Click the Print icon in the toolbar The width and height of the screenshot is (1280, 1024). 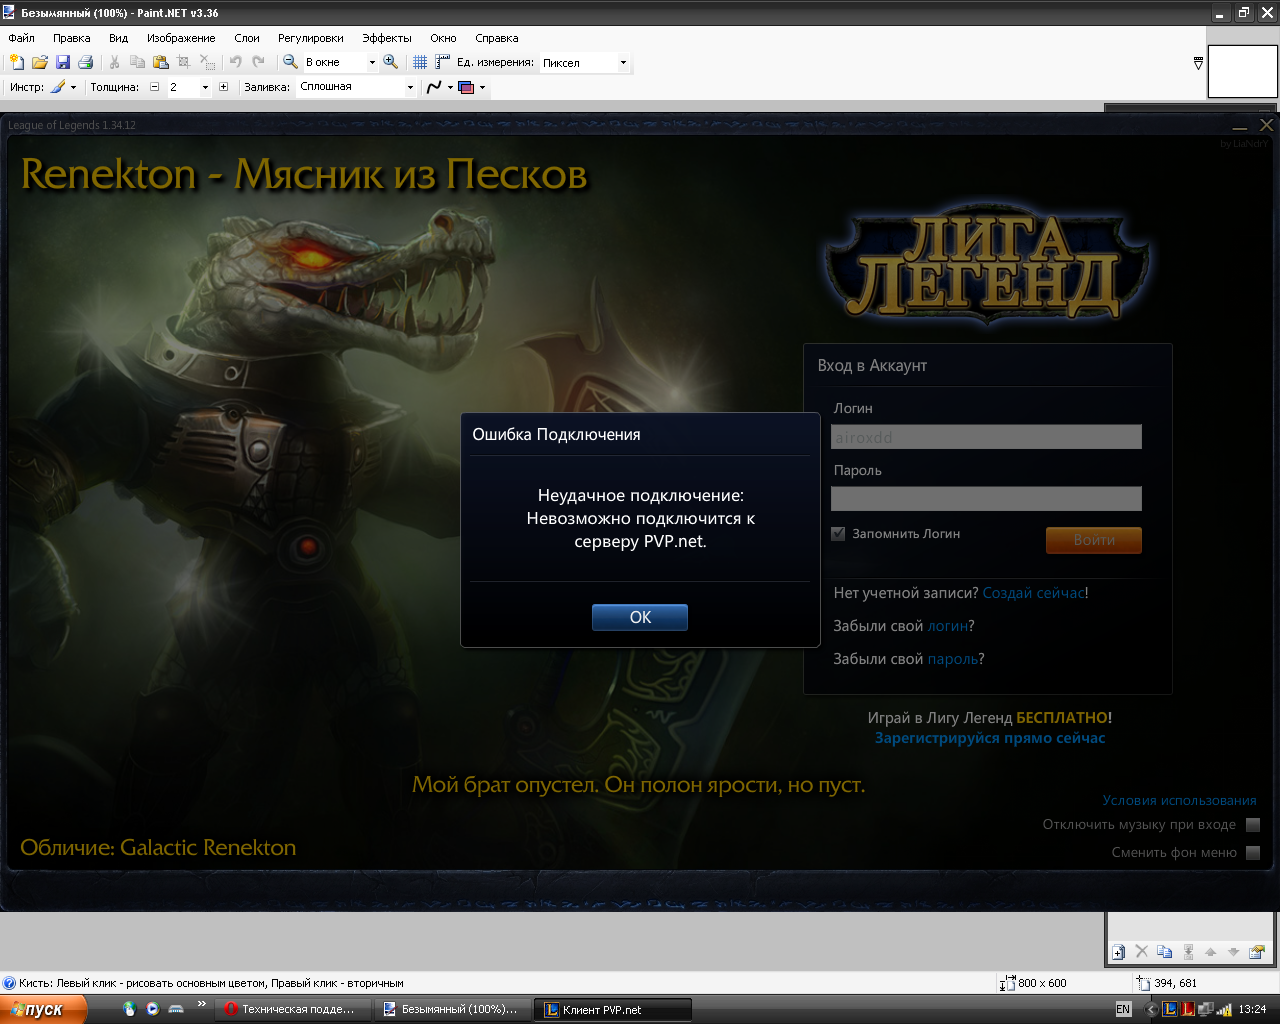[86, 62]
